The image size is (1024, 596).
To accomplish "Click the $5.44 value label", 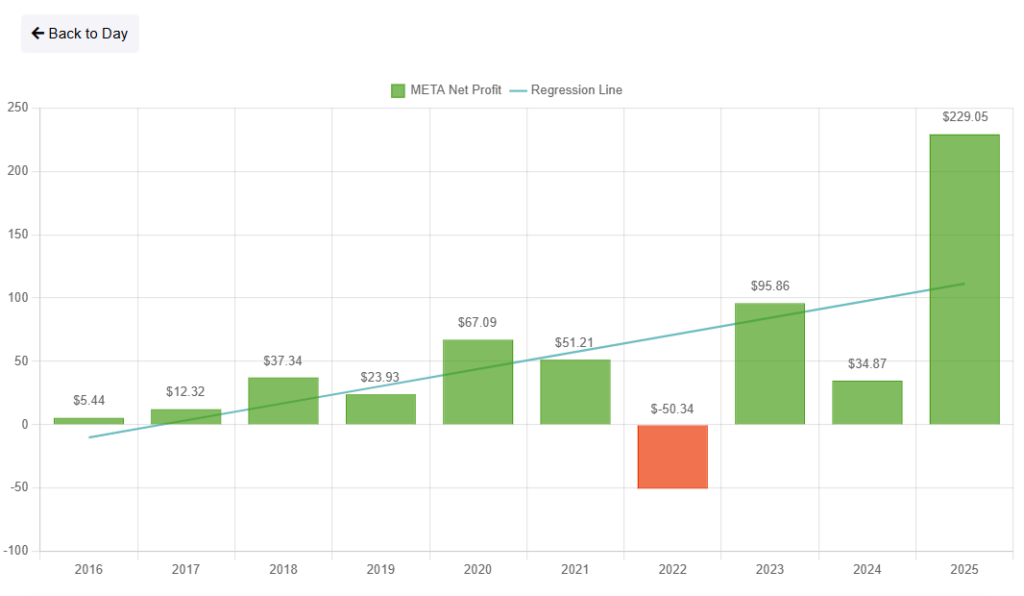I will pos(89,400).
